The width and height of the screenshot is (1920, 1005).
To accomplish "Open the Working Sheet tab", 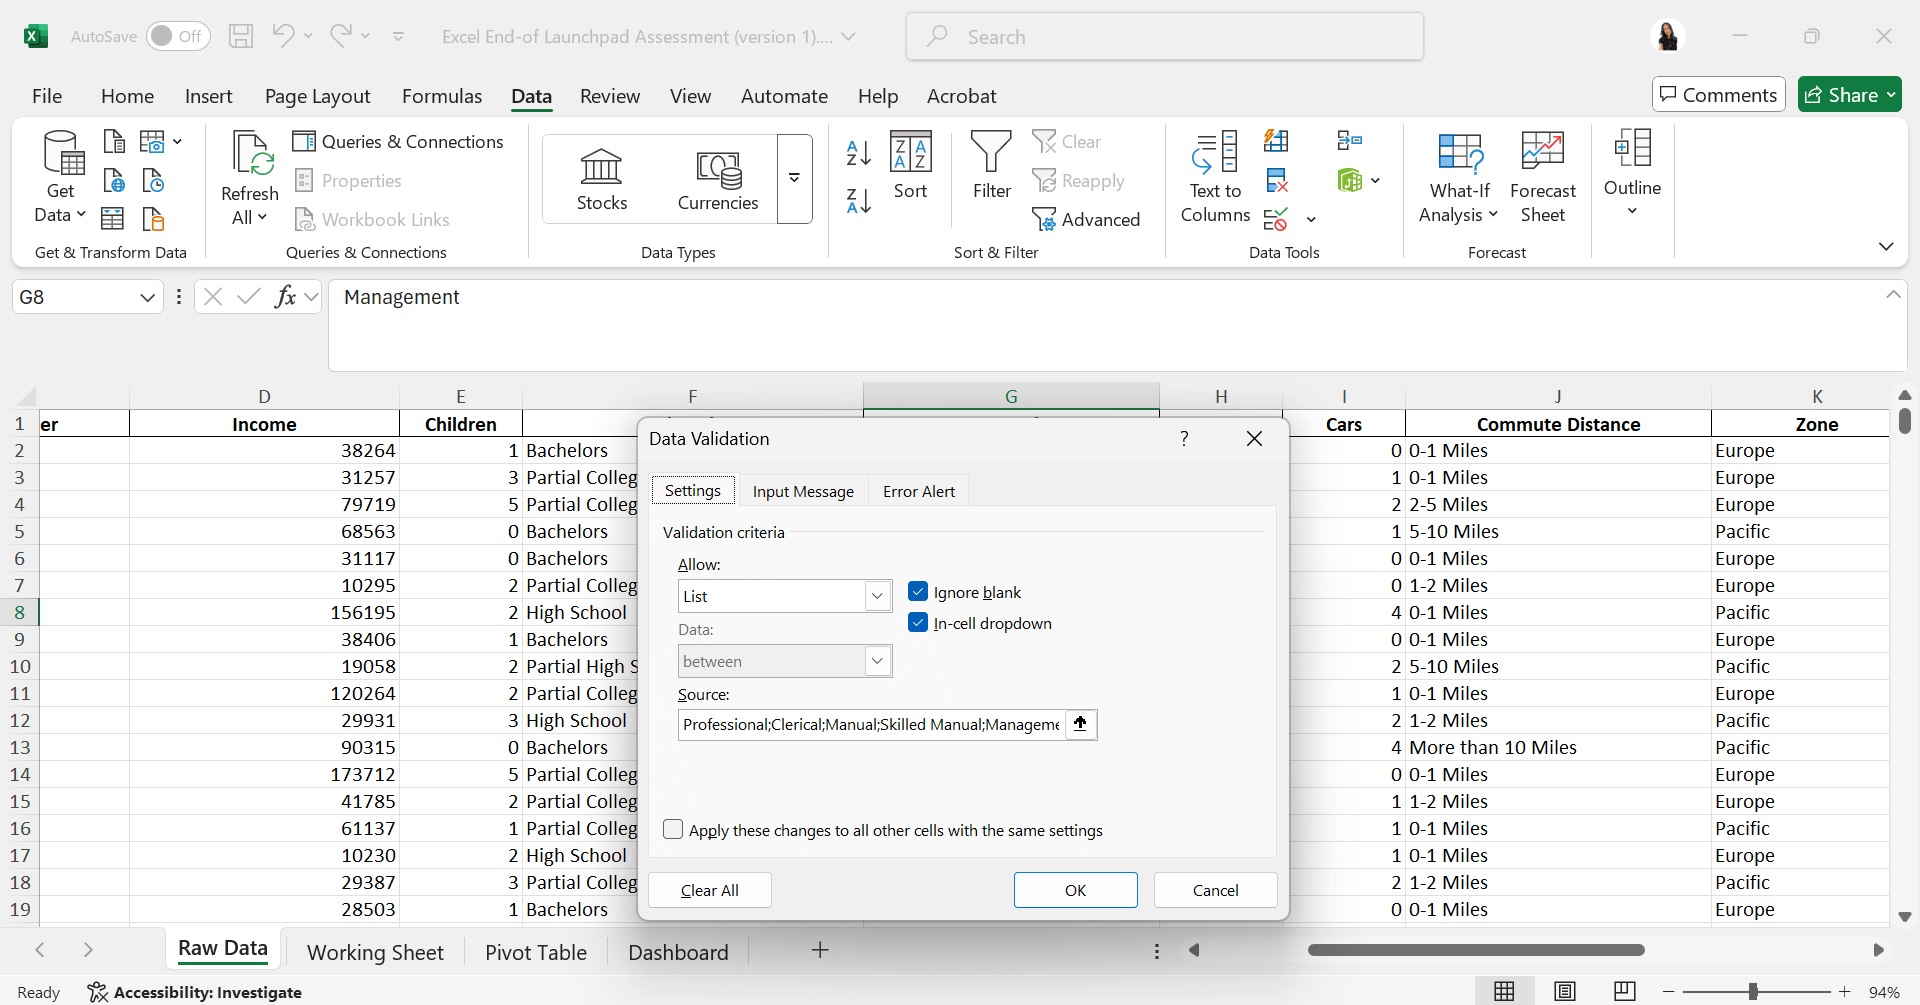I will [x=375, y=952].
